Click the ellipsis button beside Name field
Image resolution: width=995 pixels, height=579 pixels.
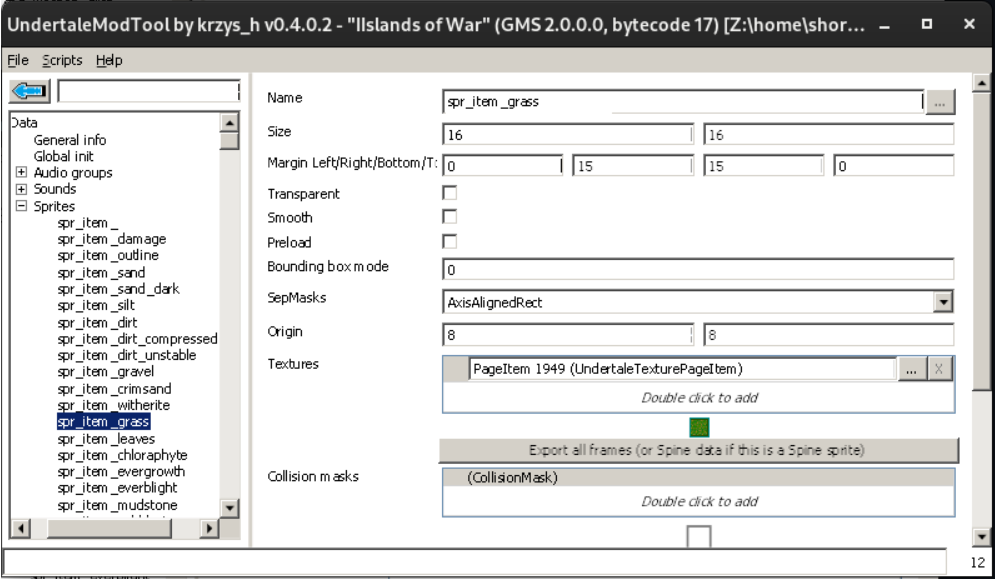940,102
